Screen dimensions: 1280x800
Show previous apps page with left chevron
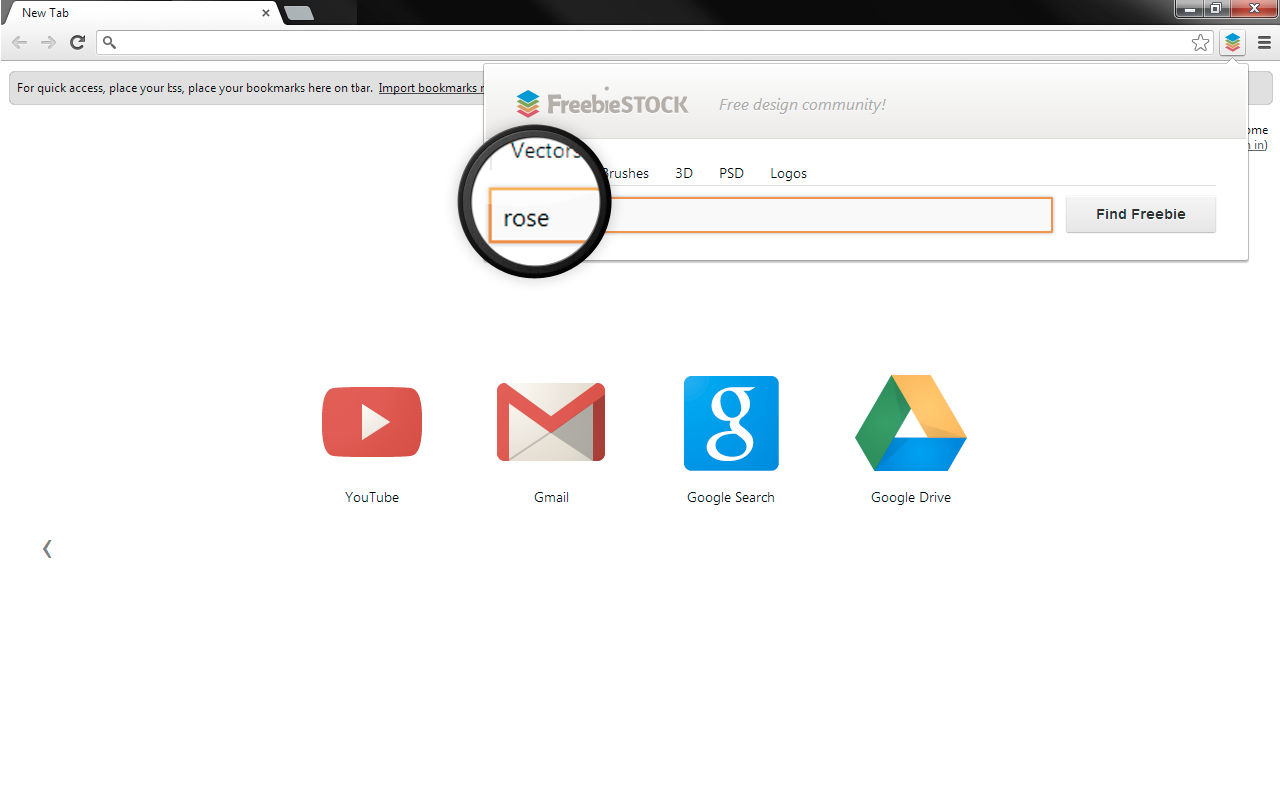(47, 548)
